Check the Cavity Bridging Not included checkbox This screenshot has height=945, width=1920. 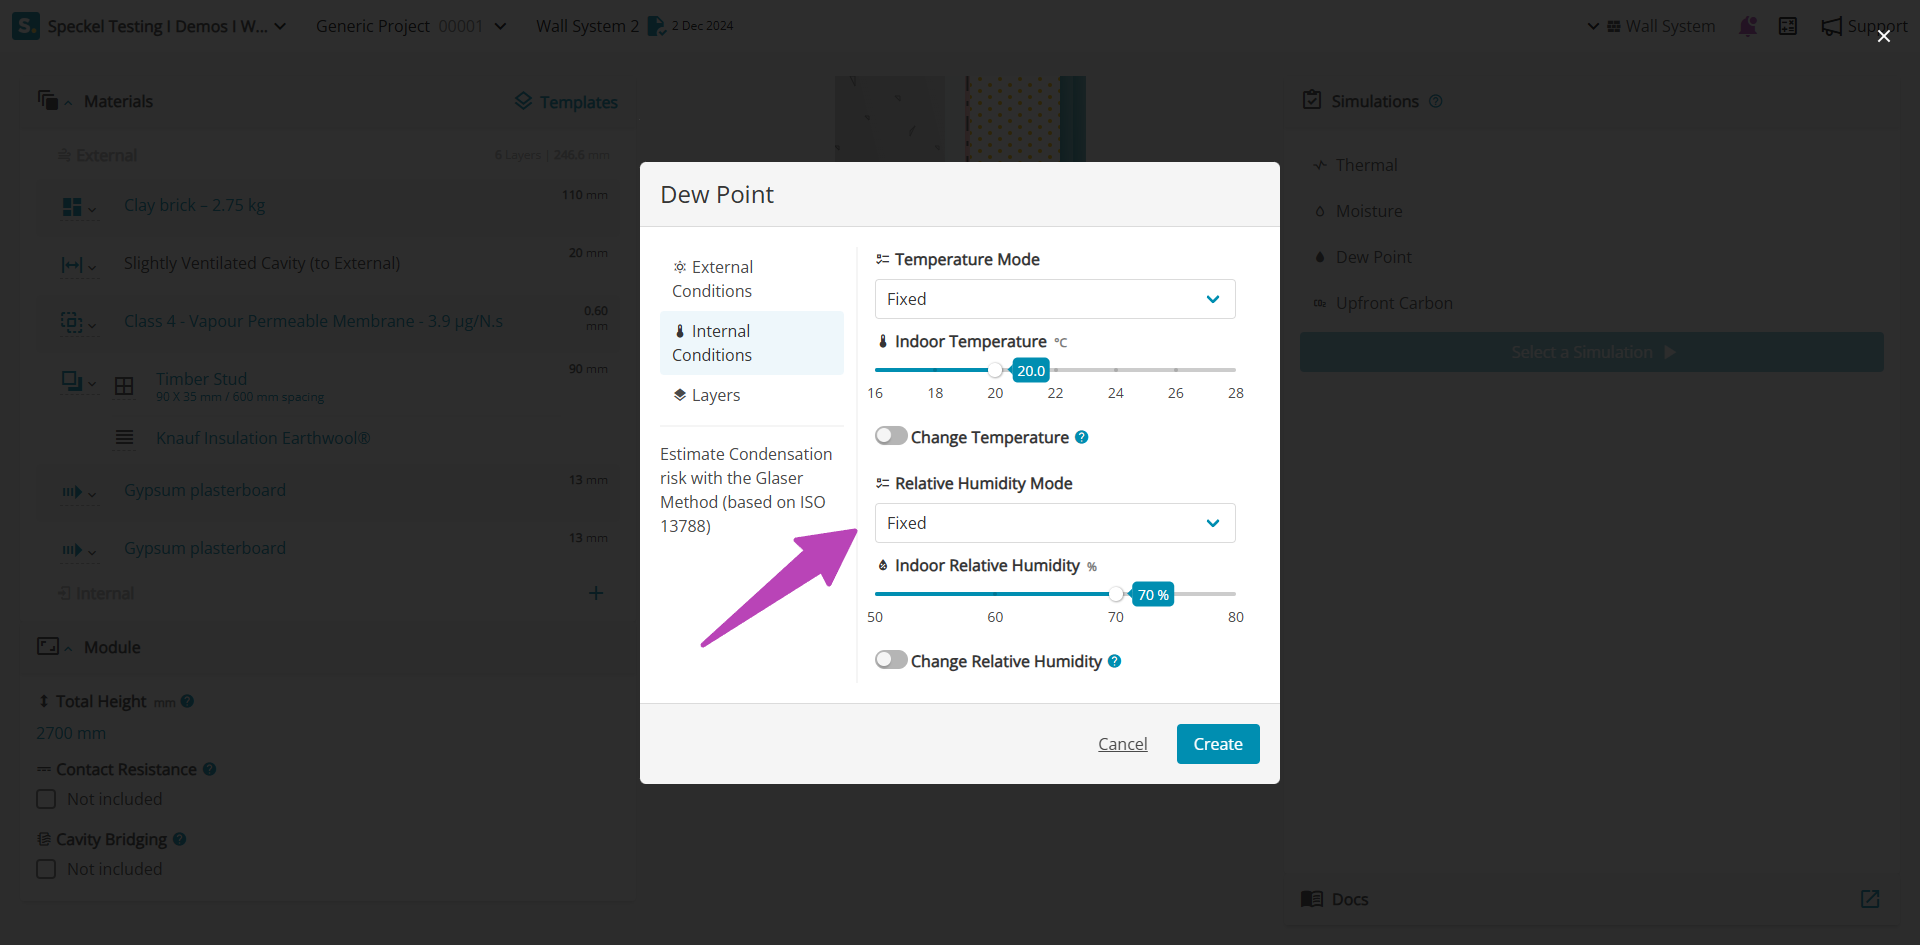[46, 869]
